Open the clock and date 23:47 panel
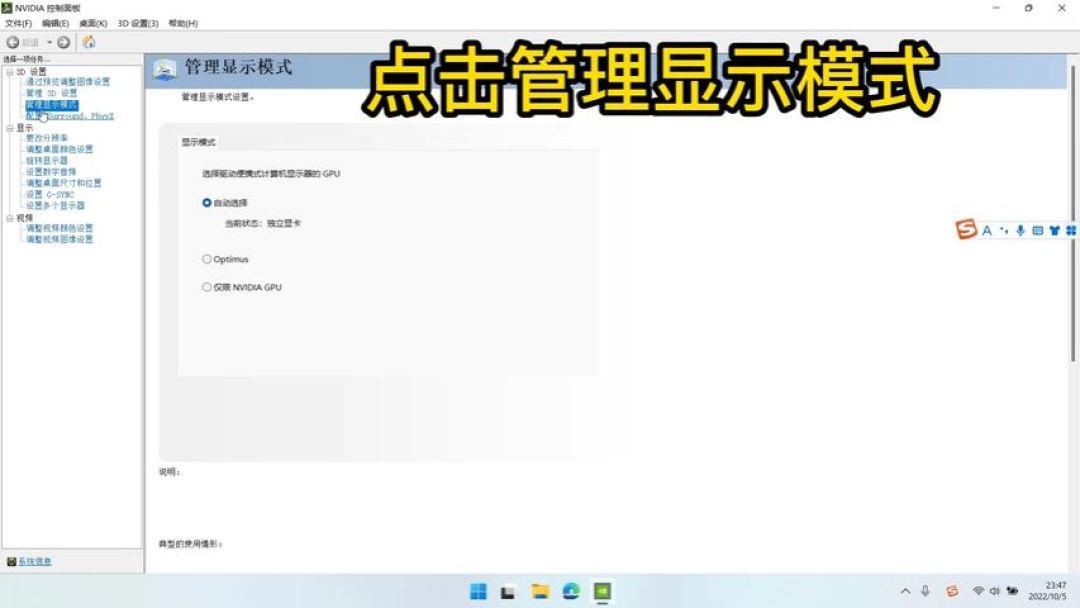Image resolution: width=1080 pixels, height=608 pixels. 1048,591
